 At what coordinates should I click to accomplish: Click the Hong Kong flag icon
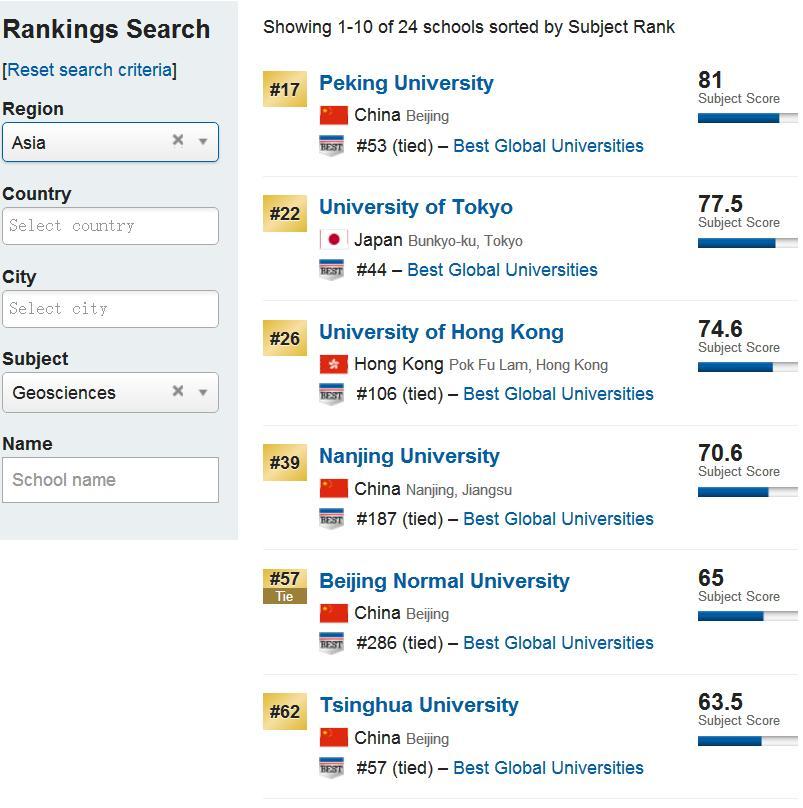(x=333, y=364)
